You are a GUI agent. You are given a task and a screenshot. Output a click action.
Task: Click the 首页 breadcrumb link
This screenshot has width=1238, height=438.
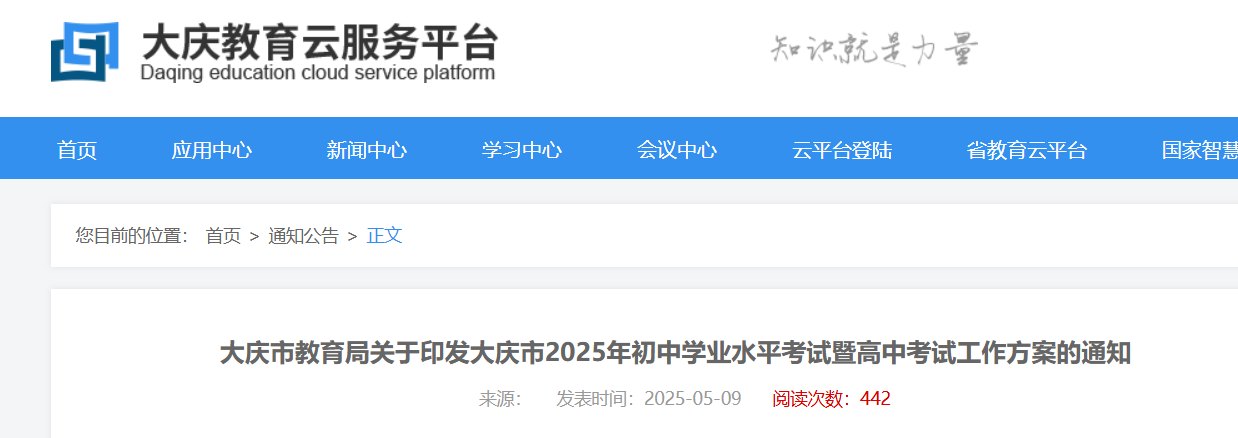[223, 236]
